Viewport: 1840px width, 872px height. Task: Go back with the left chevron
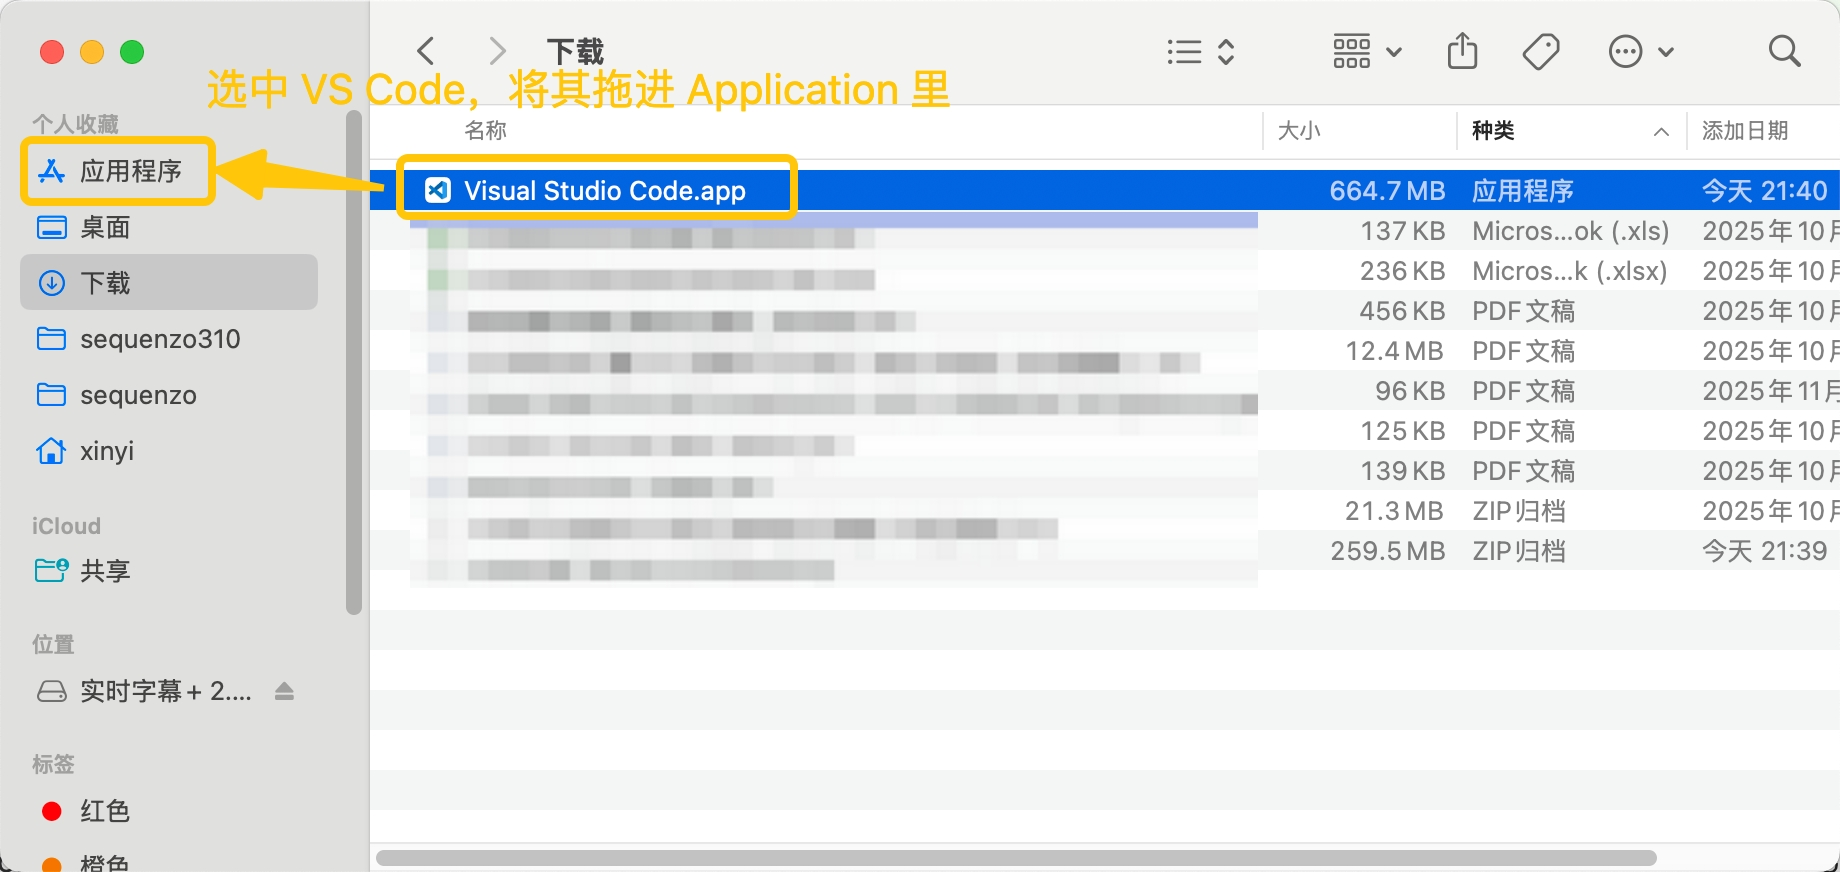(426, 51)
